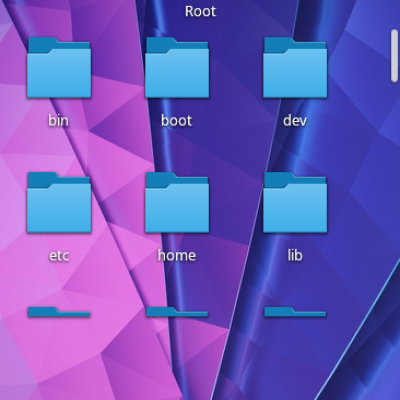Click the 'home' text label
This screenshot has width=400, height=400.
[177, 255]
